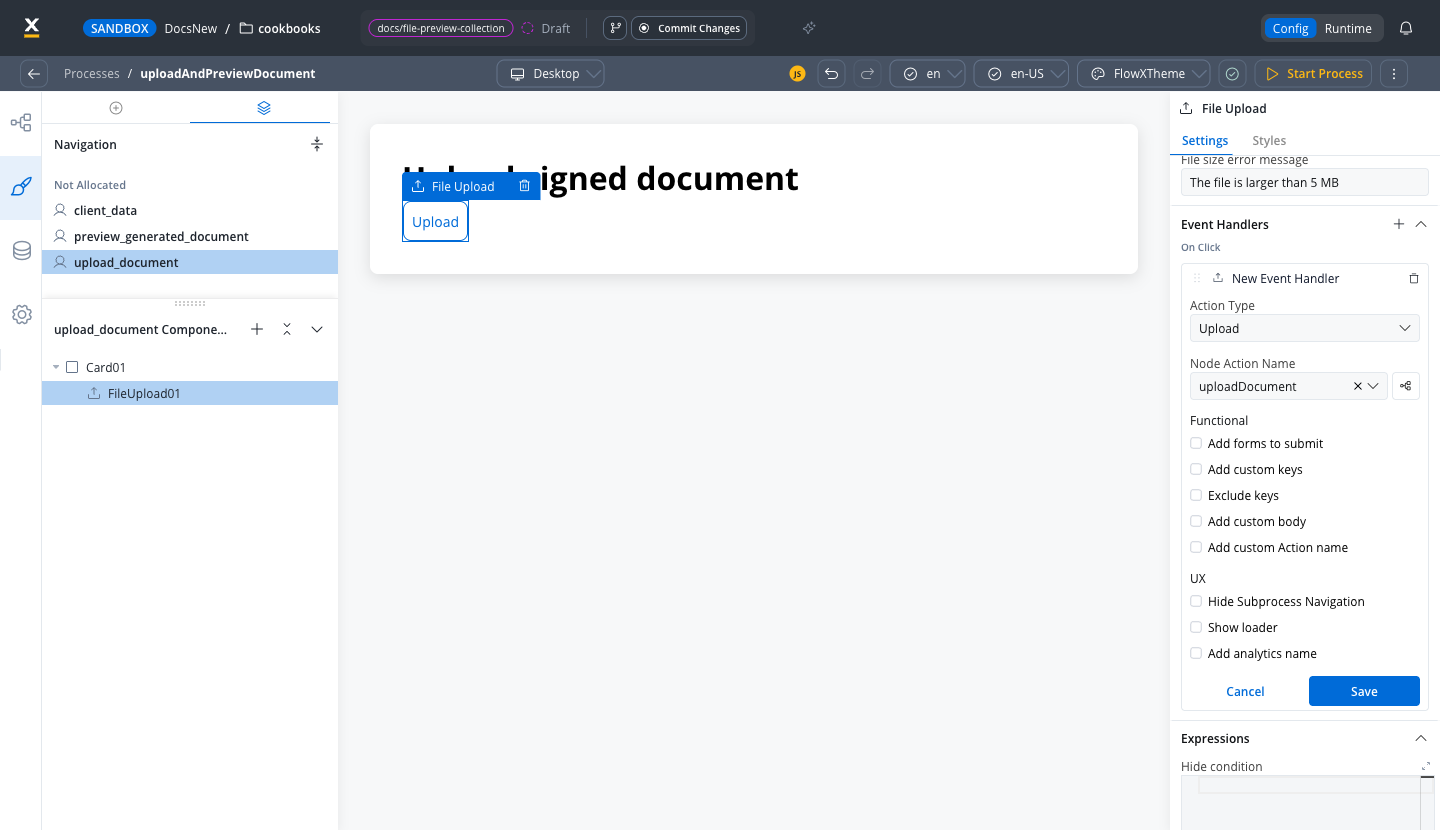Open the process flow diagram sidebar icon
The height and width of the screenshot is (830, 1440).
click(x=21, y=123)
